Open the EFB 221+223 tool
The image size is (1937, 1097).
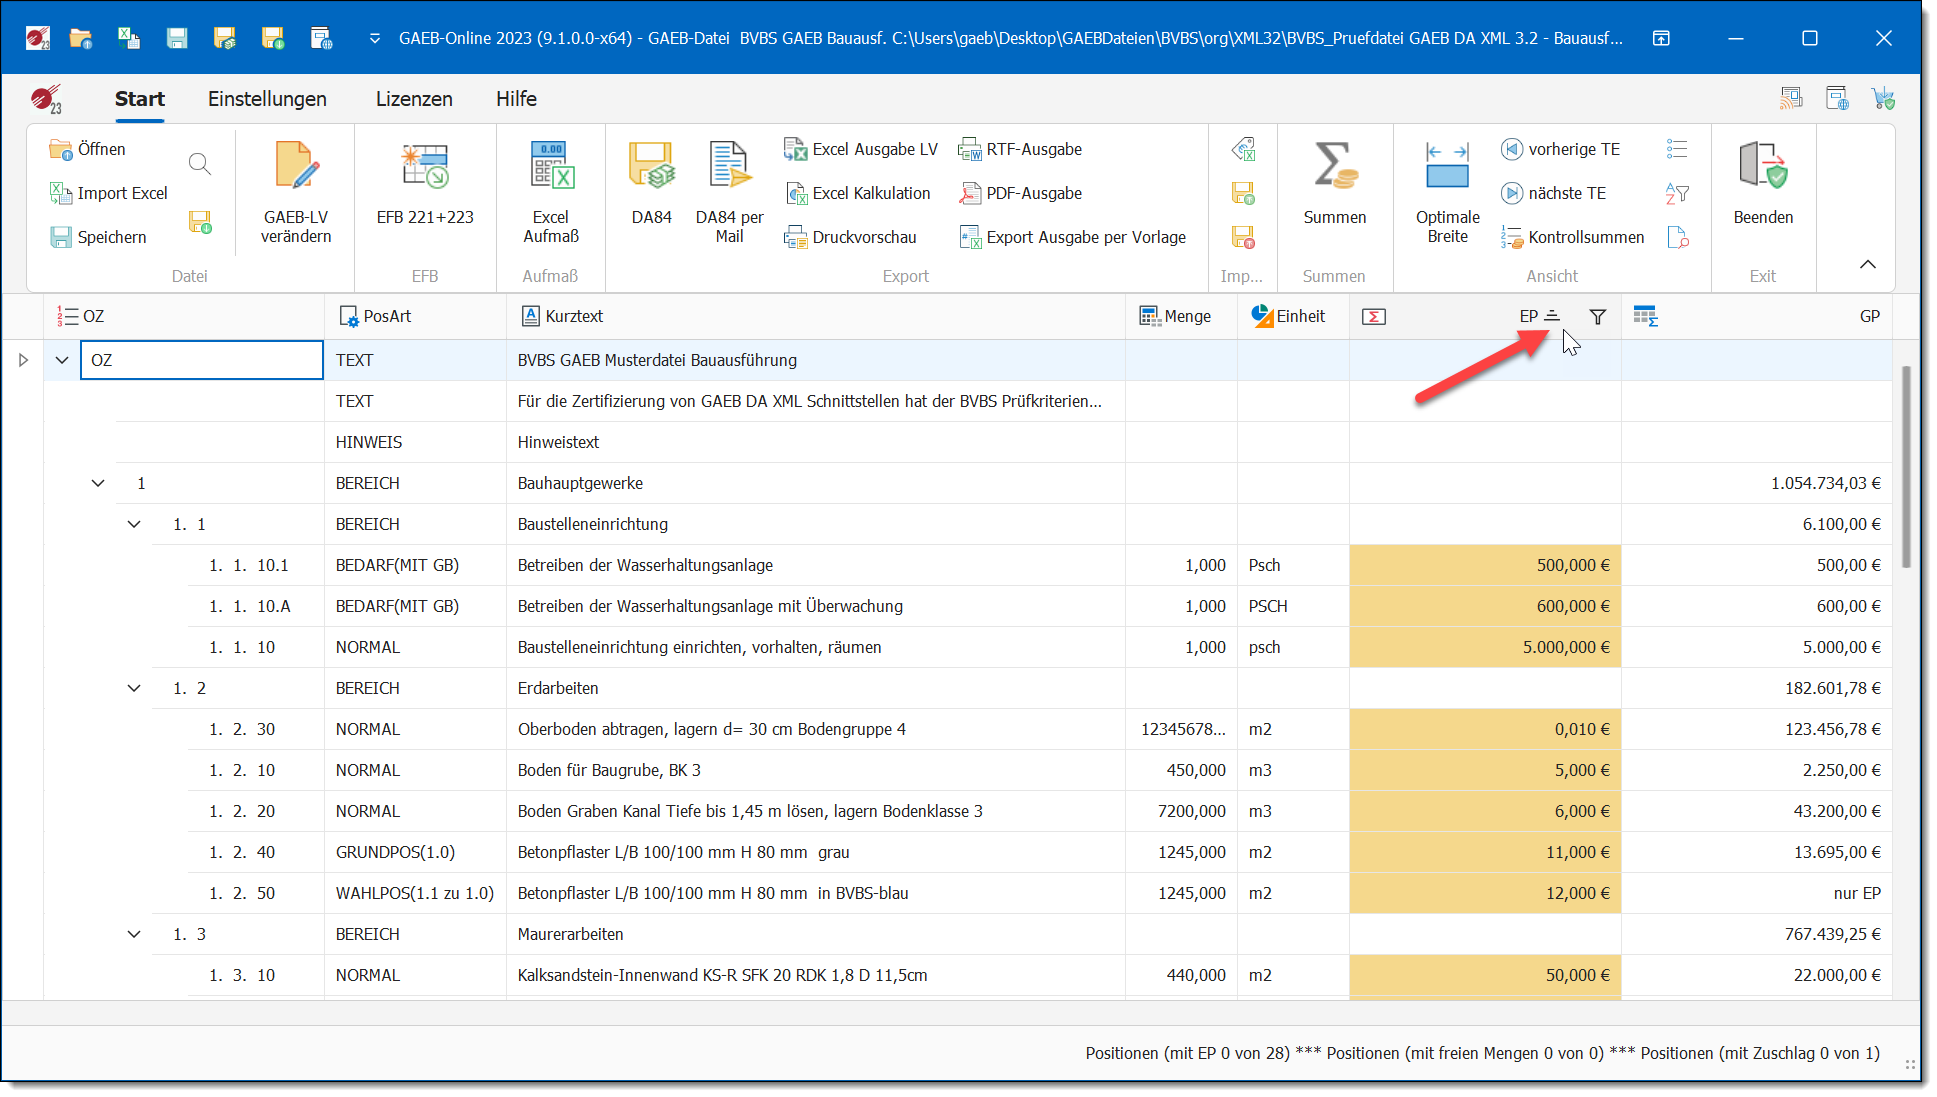pos(425,168)
